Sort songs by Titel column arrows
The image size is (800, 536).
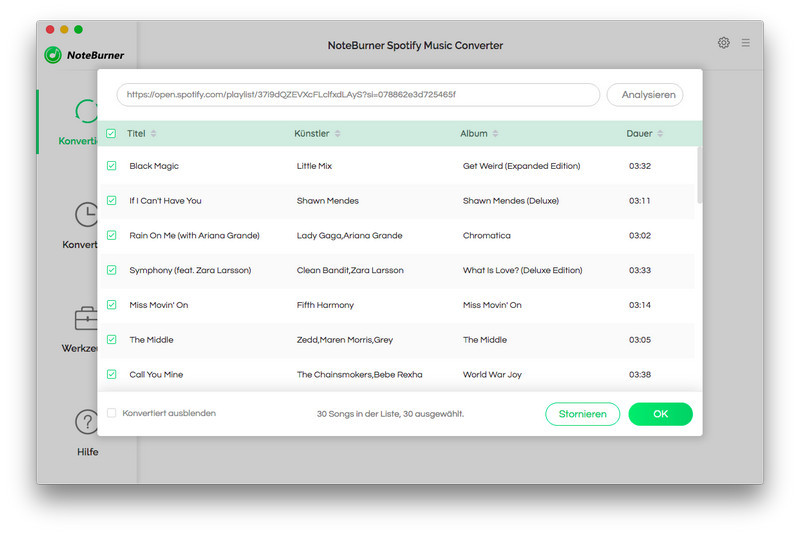(154, 133)
